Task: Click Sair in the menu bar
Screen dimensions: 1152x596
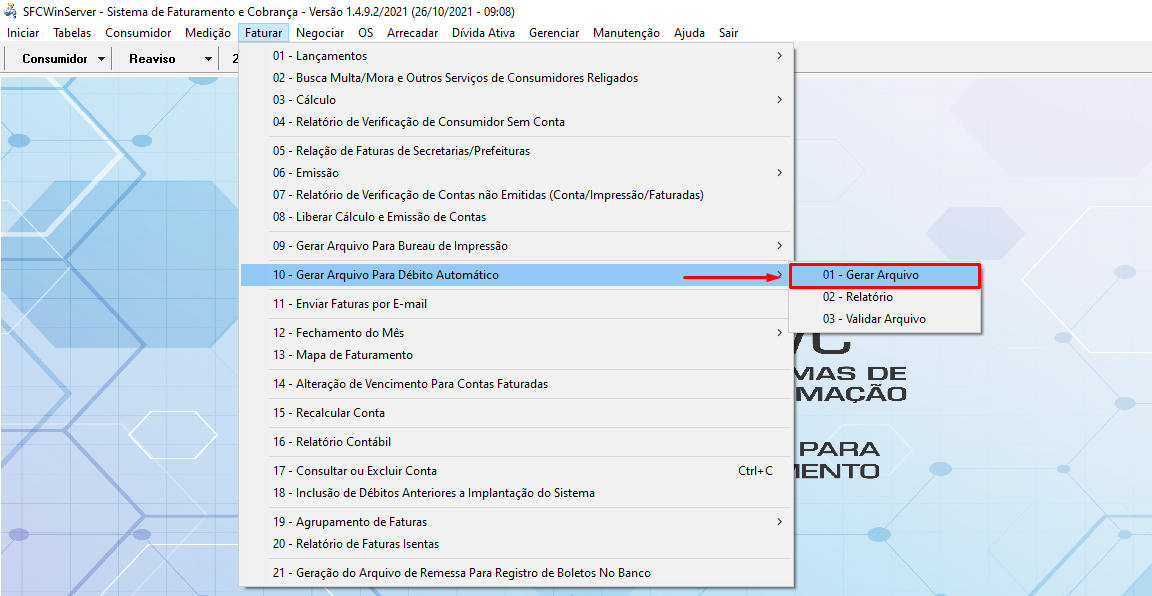Action: 728,33
